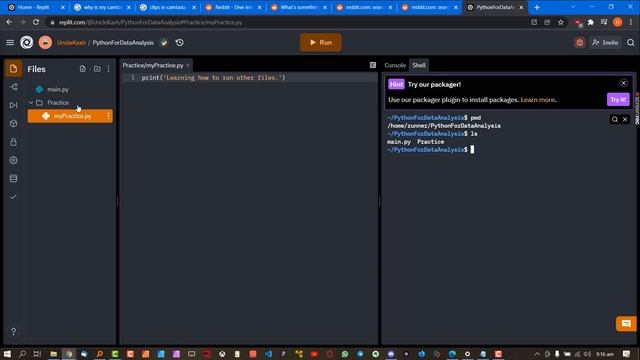Image resolution: width=640 pixels, height=360 pixels.
Task: Open File Explorer from the taskbar
Action: [53, 354]
